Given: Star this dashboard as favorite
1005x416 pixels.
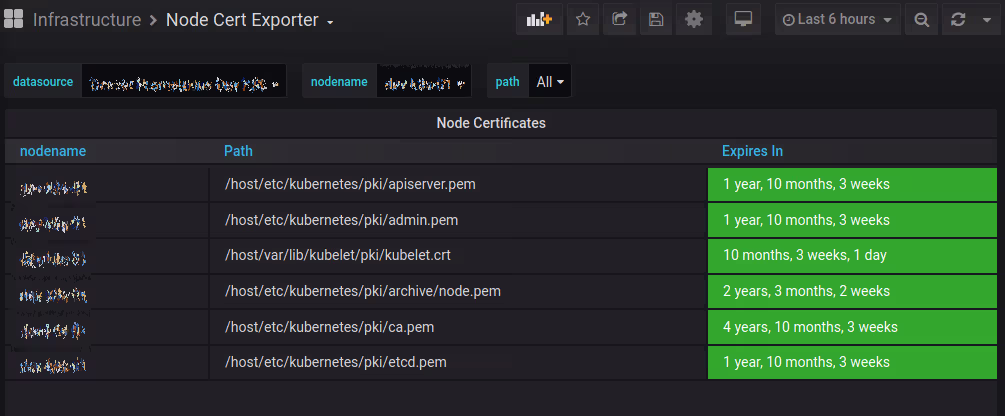Looking at the screenshot, I should pyautogui.click(x=584, y=20).
